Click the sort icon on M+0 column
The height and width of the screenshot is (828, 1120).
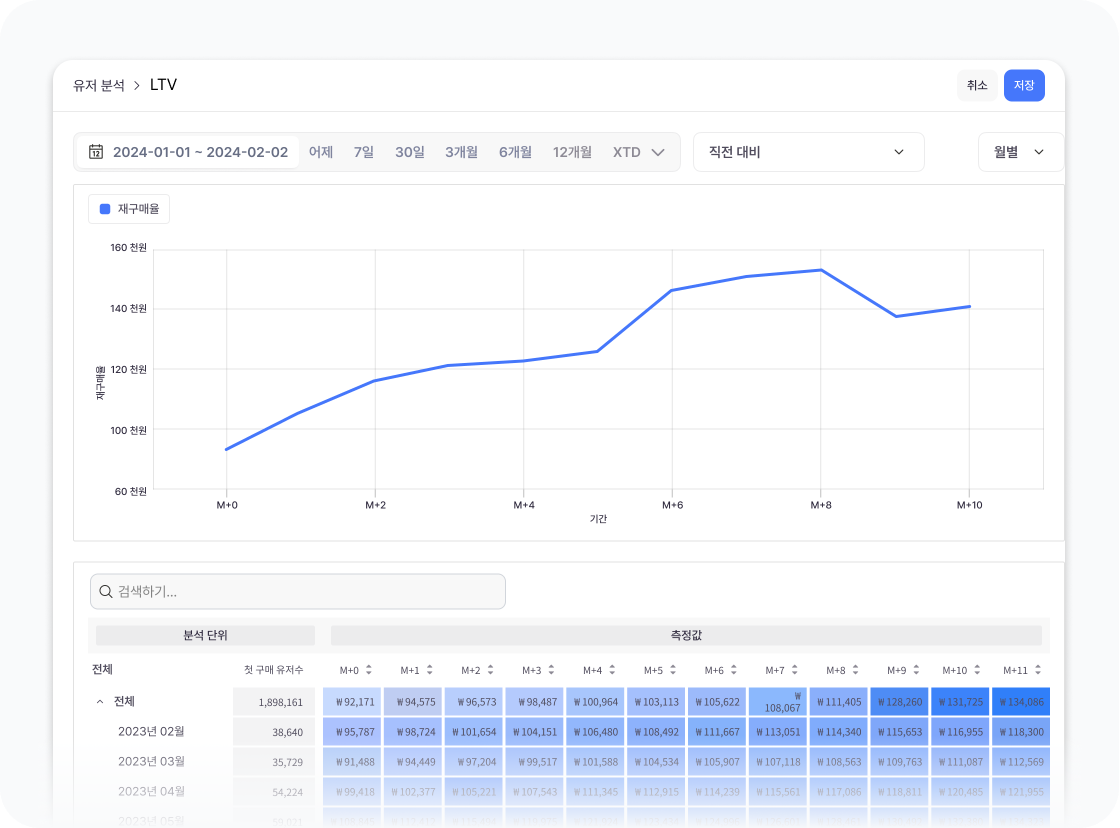[368, 670]
